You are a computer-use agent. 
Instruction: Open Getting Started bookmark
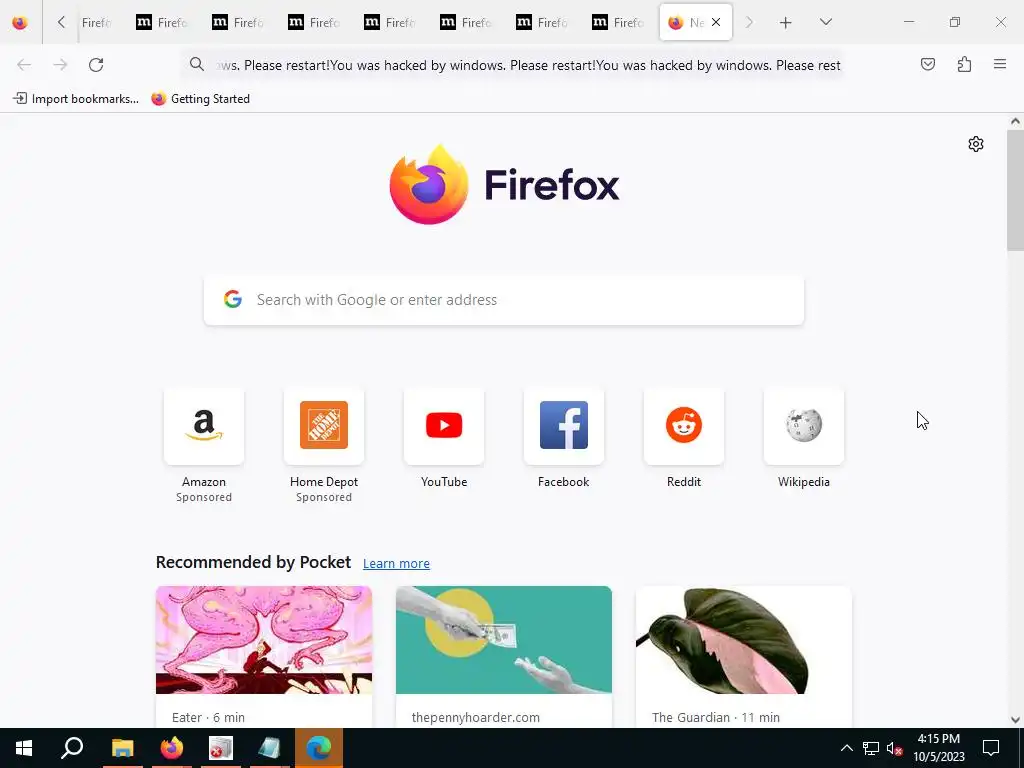[200, 99]
